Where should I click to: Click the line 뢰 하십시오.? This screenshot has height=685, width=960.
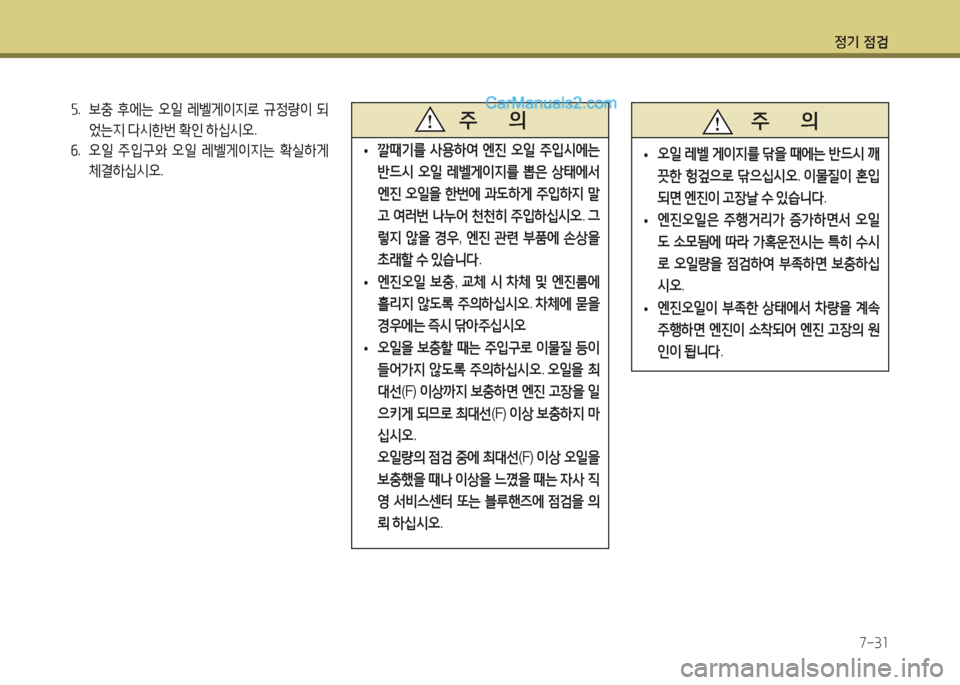click(x=410, y=523)
